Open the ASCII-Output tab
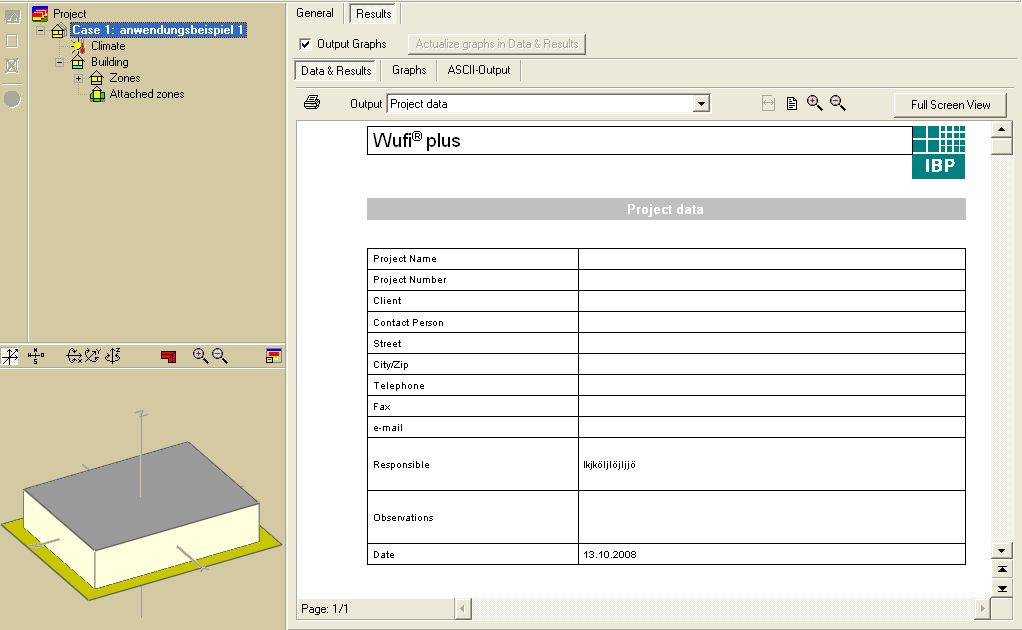Image resolution: width=1022 pixels, height=630 pixels. [x=479, y=70]
